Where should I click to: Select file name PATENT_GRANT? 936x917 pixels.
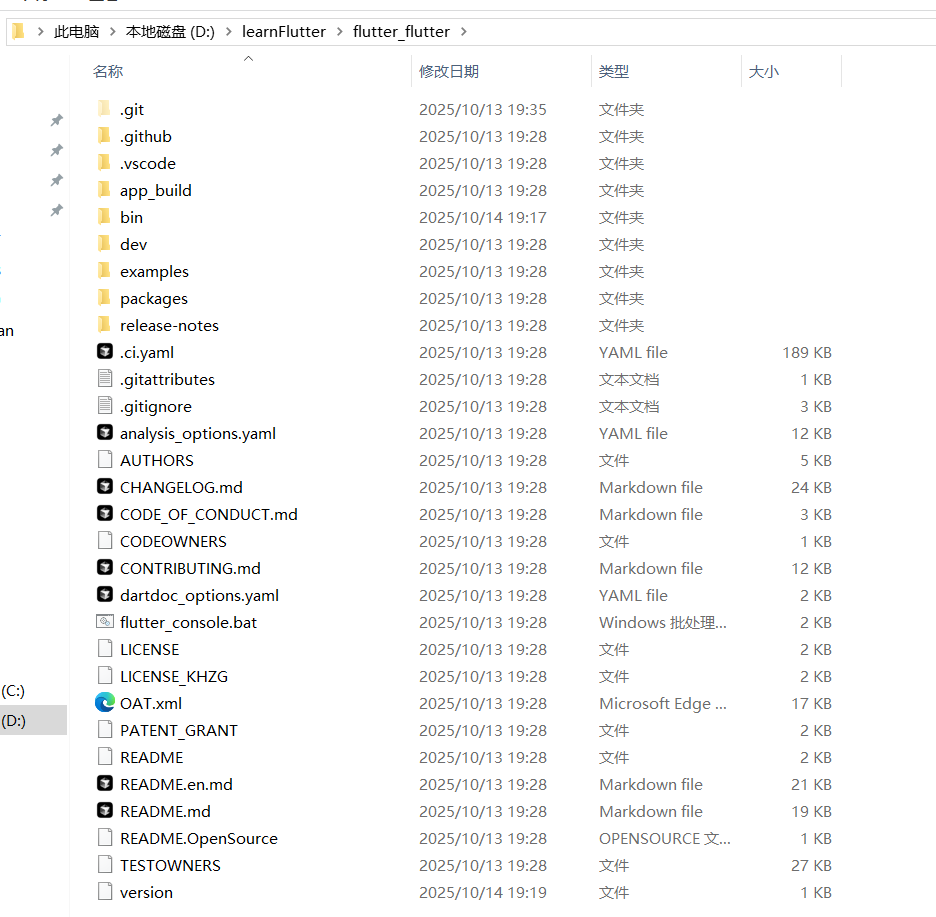[x=178, y=731]
